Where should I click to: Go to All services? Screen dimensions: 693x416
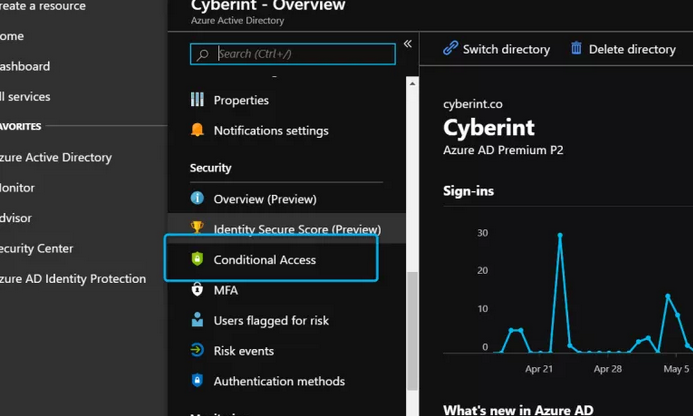click(x=25, y=97)
